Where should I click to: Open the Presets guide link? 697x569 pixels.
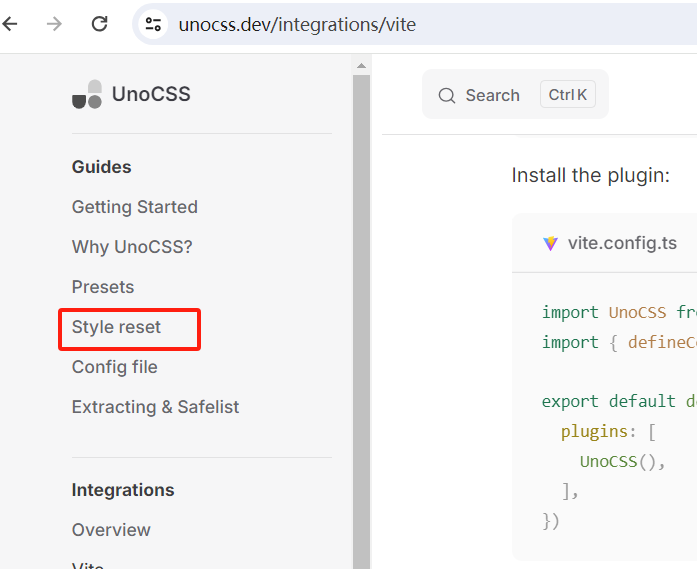pos(103,287)
